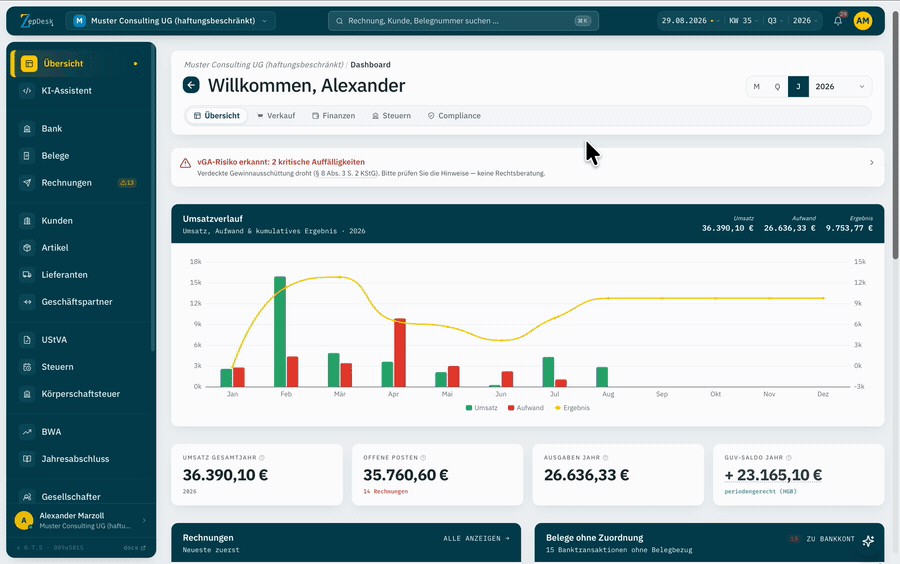This screenshot has height=564, width=900.
Task: Click the sparkle AI icon in Belege panel
Action: point(868,540)
